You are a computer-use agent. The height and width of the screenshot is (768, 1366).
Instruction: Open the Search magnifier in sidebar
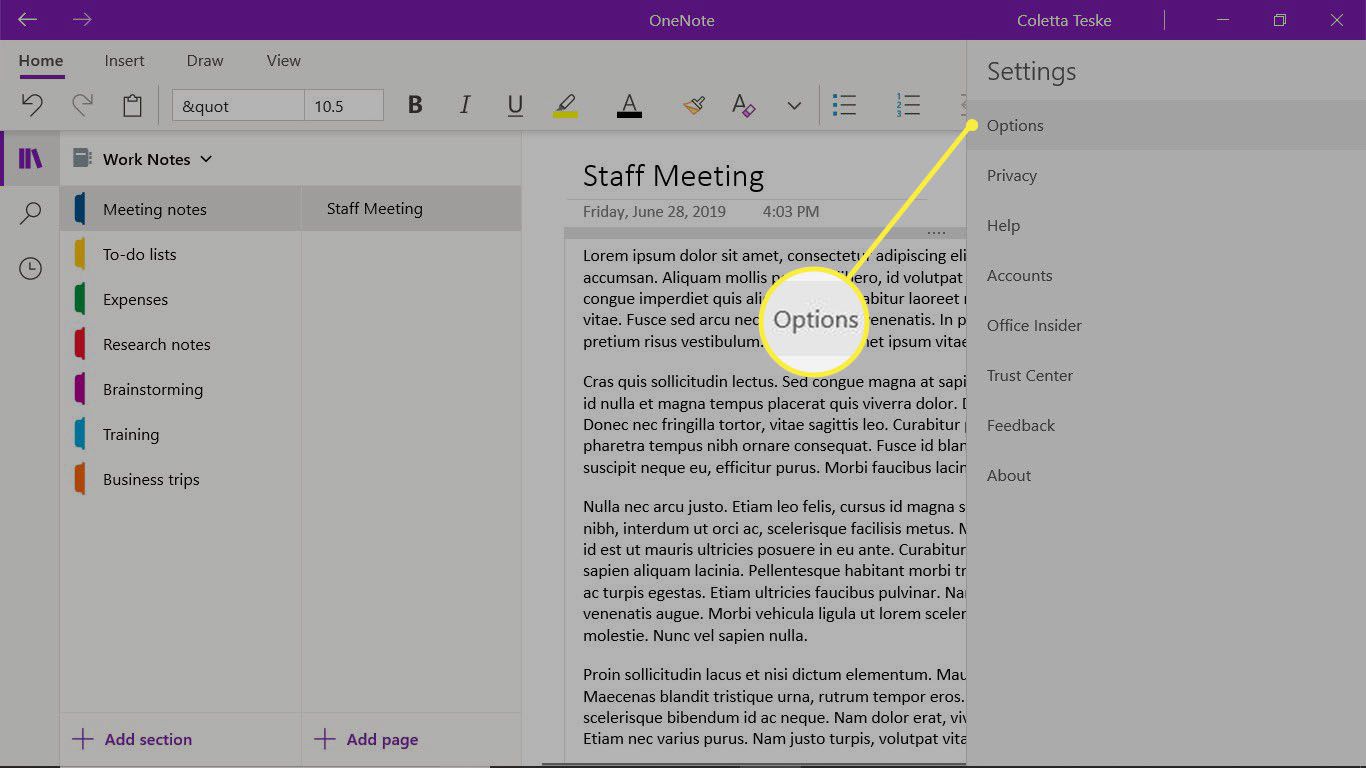point(31,213)
